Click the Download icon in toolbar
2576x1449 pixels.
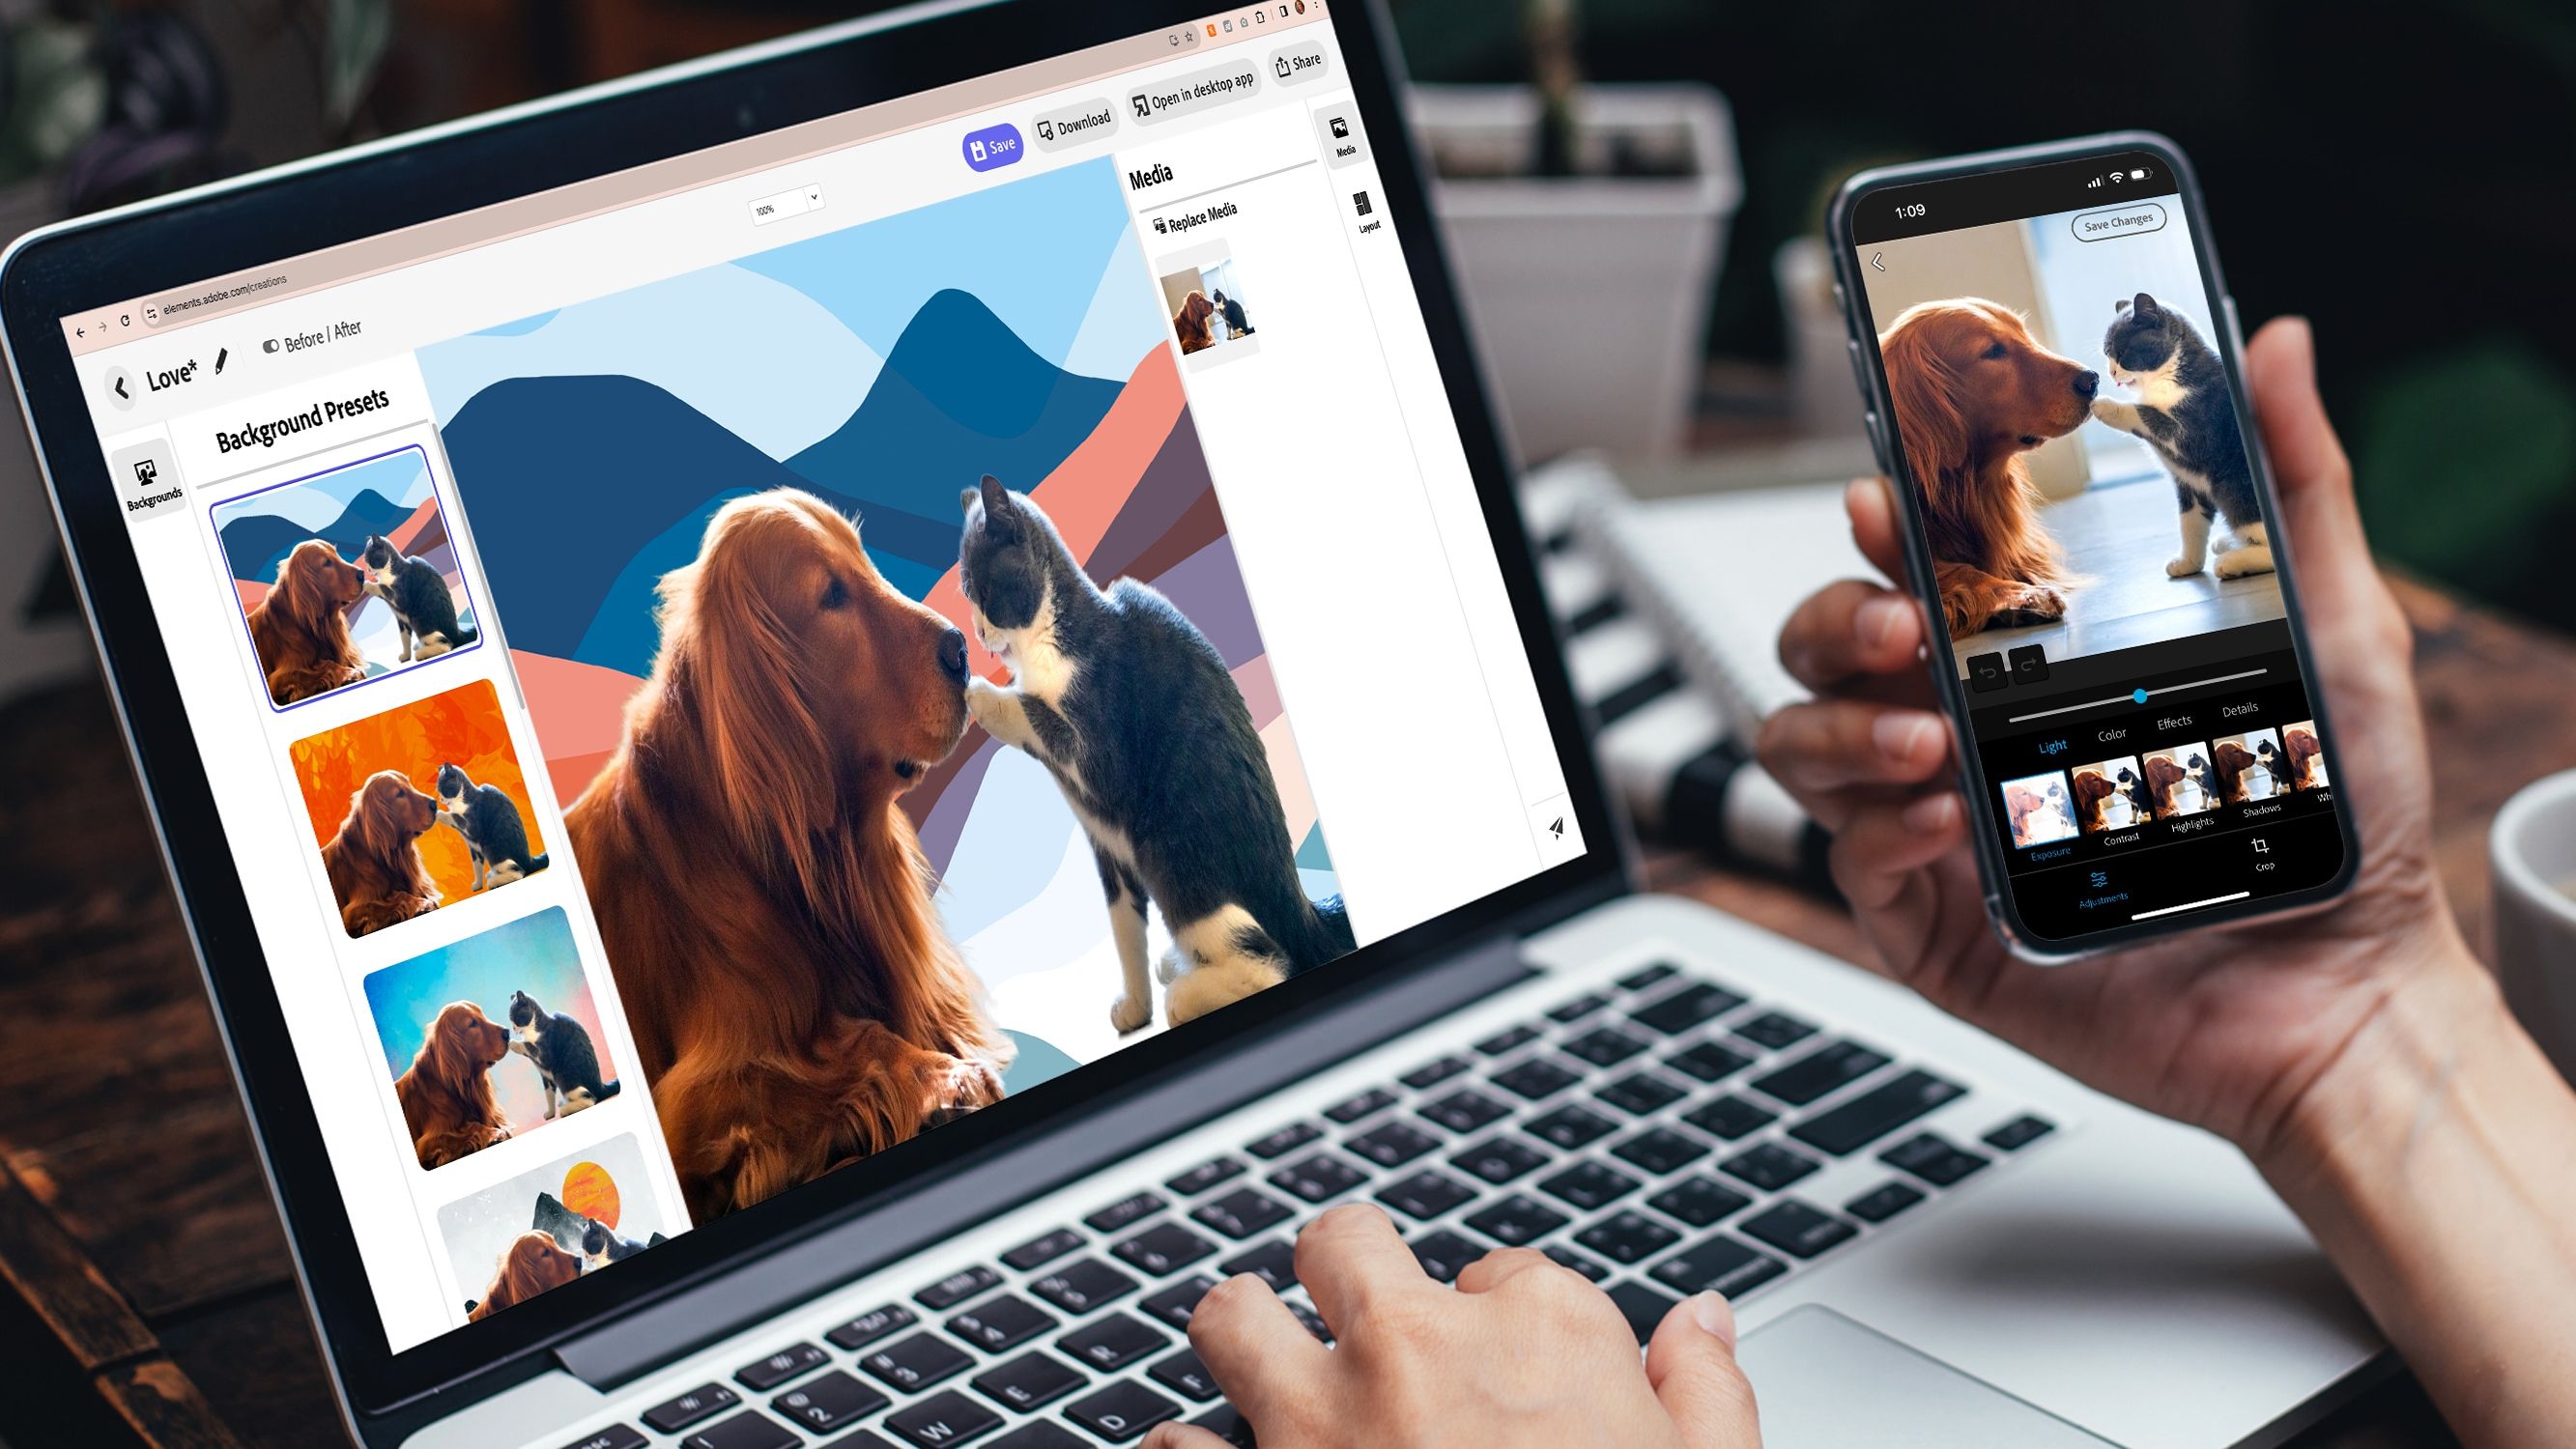tap(1071, 128)
